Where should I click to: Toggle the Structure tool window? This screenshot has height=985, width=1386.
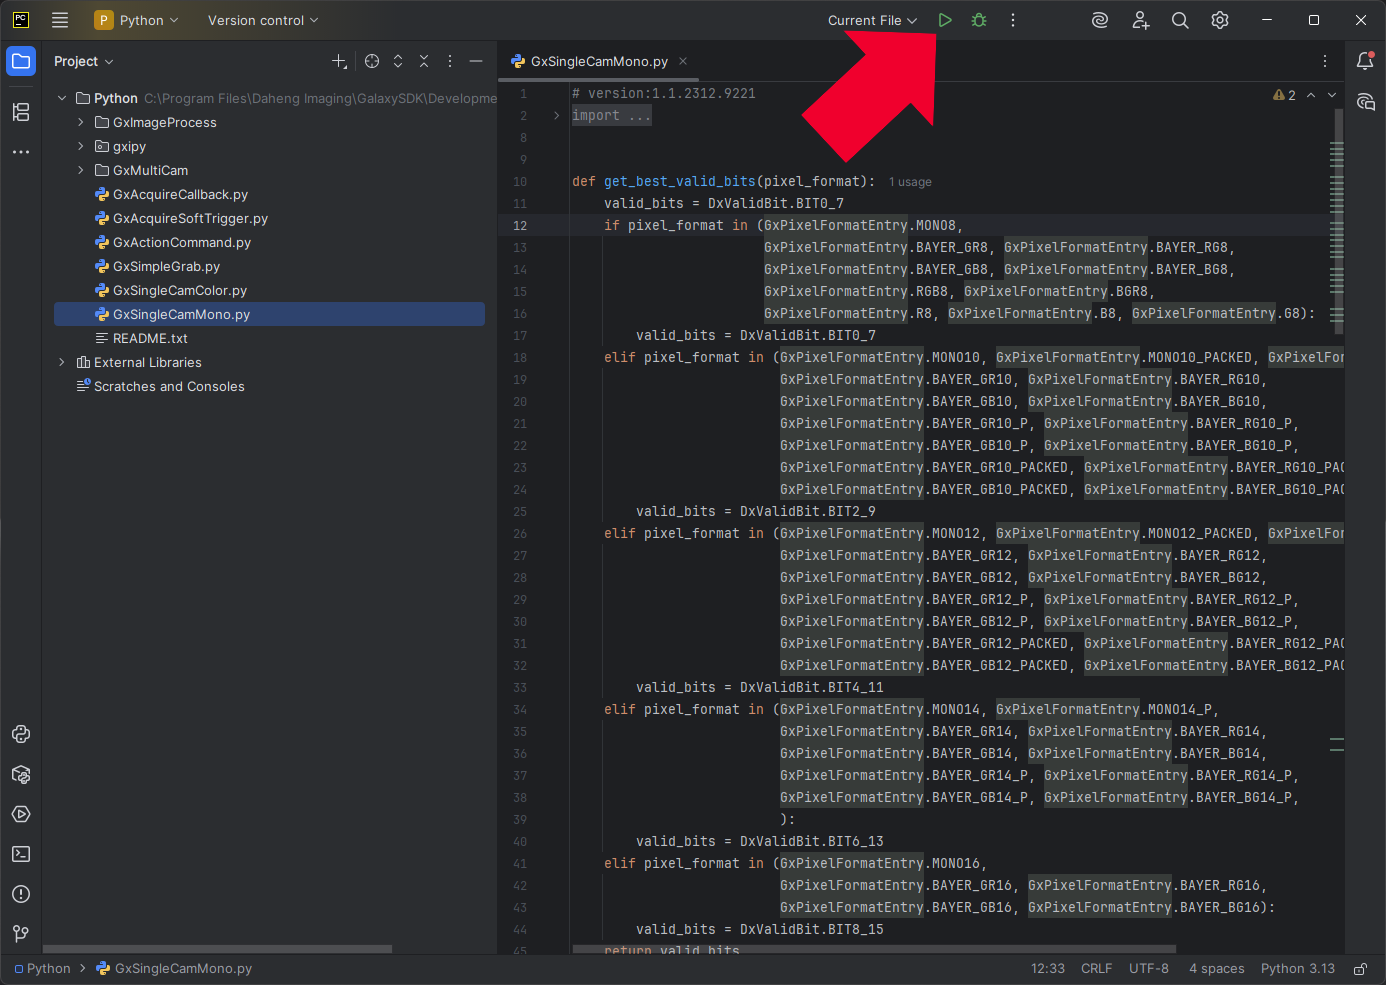coord(21,112)
